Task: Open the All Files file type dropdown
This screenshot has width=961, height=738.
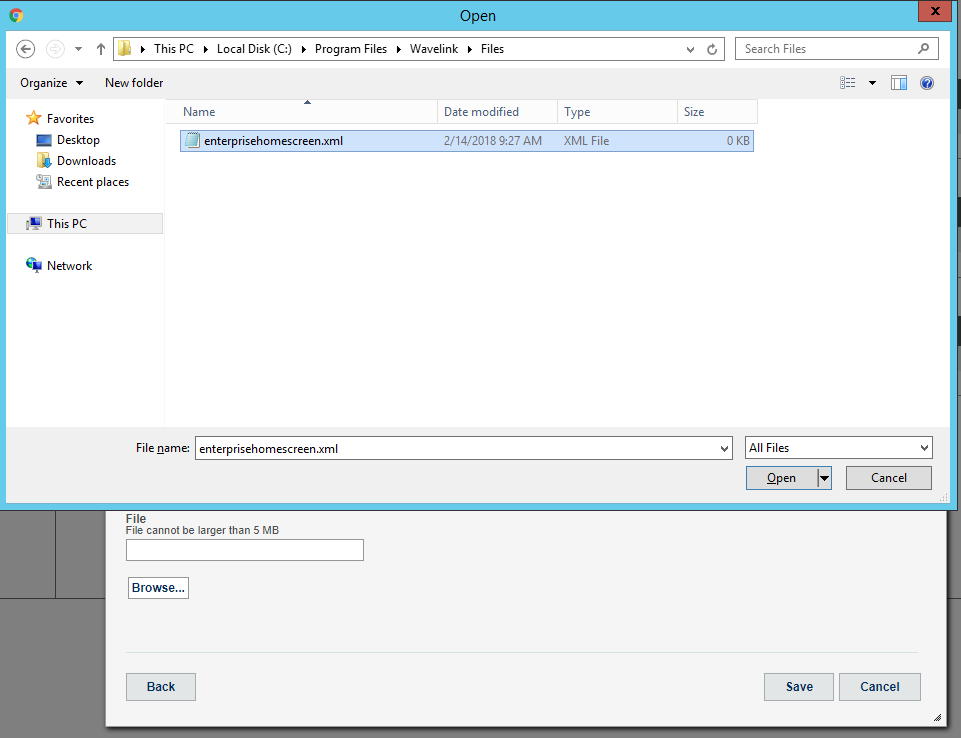Action: (x=838, y=447)
